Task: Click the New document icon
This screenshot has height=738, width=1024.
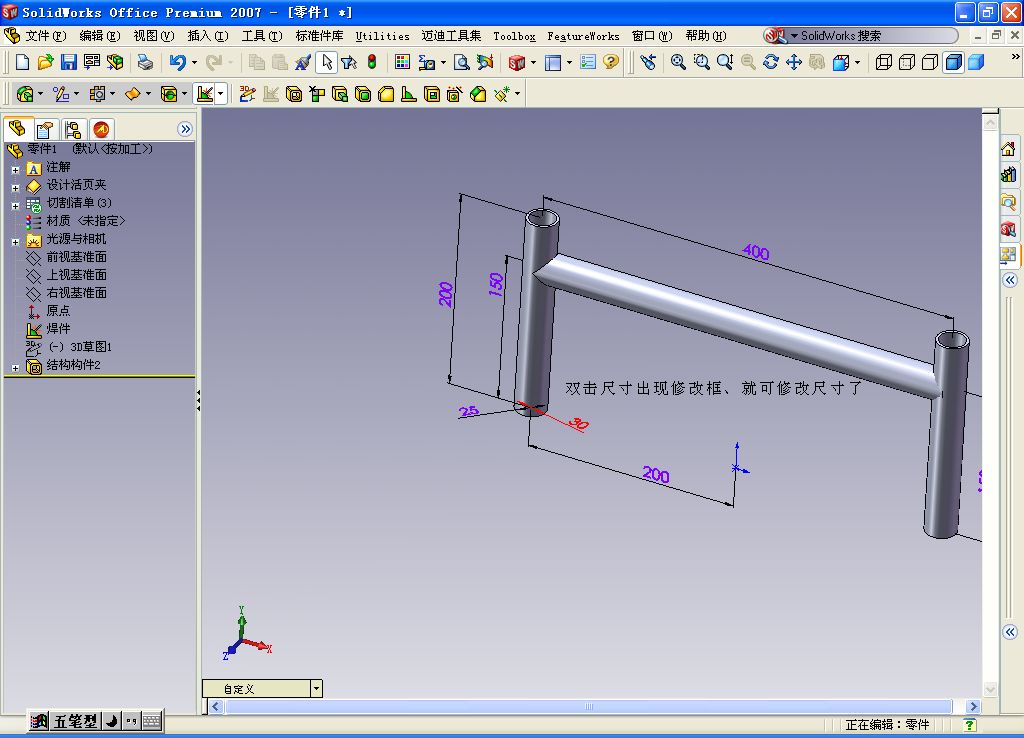Action: click(22, 62)
